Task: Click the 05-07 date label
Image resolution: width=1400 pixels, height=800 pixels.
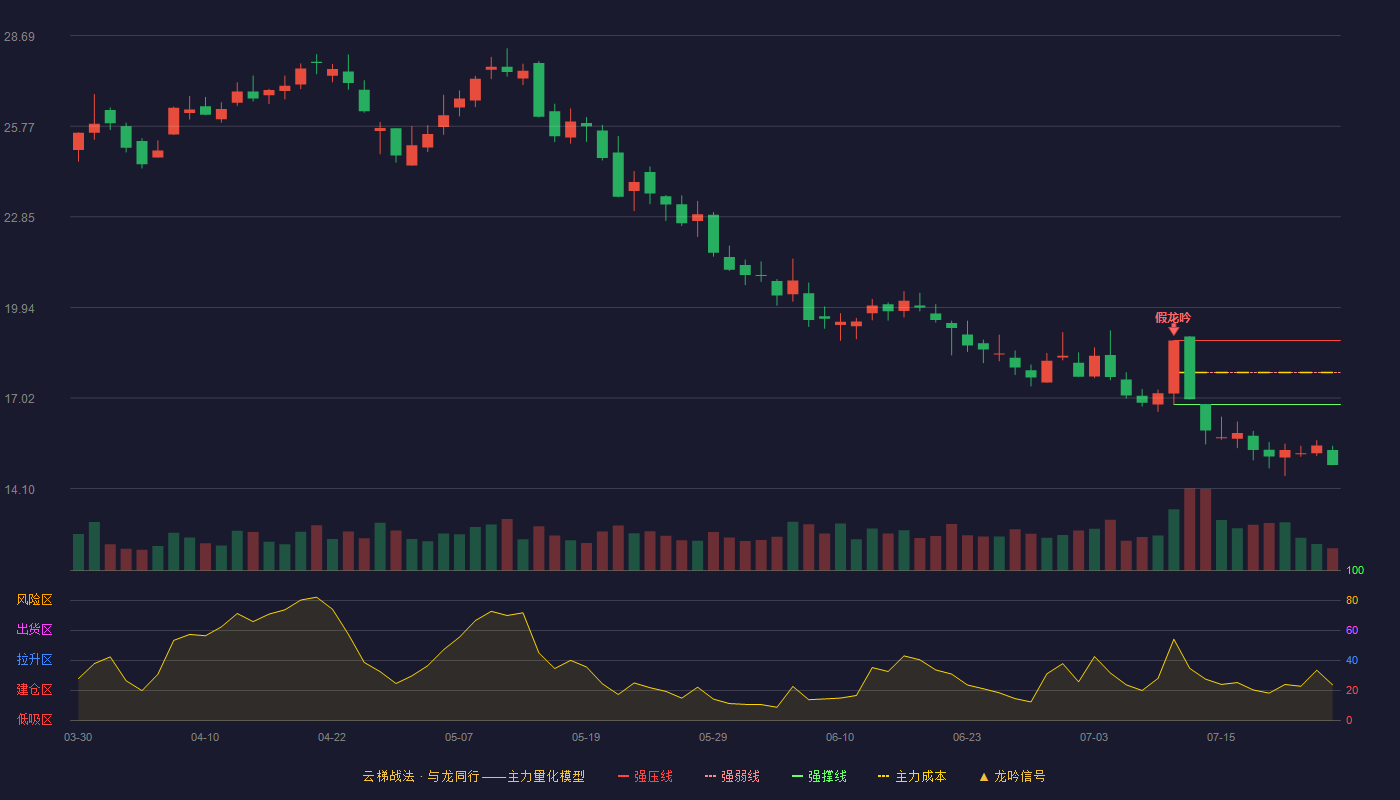Action: 459,737
